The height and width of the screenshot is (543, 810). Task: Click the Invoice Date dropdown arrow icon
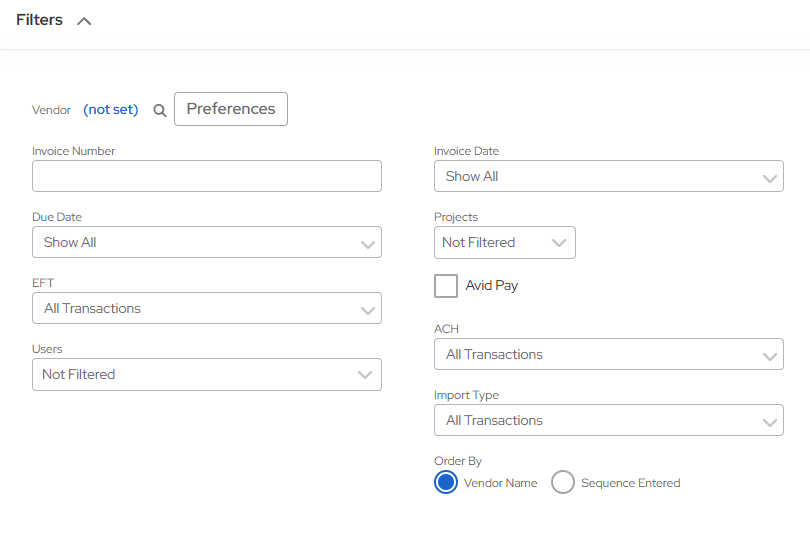tap(769, 178)
